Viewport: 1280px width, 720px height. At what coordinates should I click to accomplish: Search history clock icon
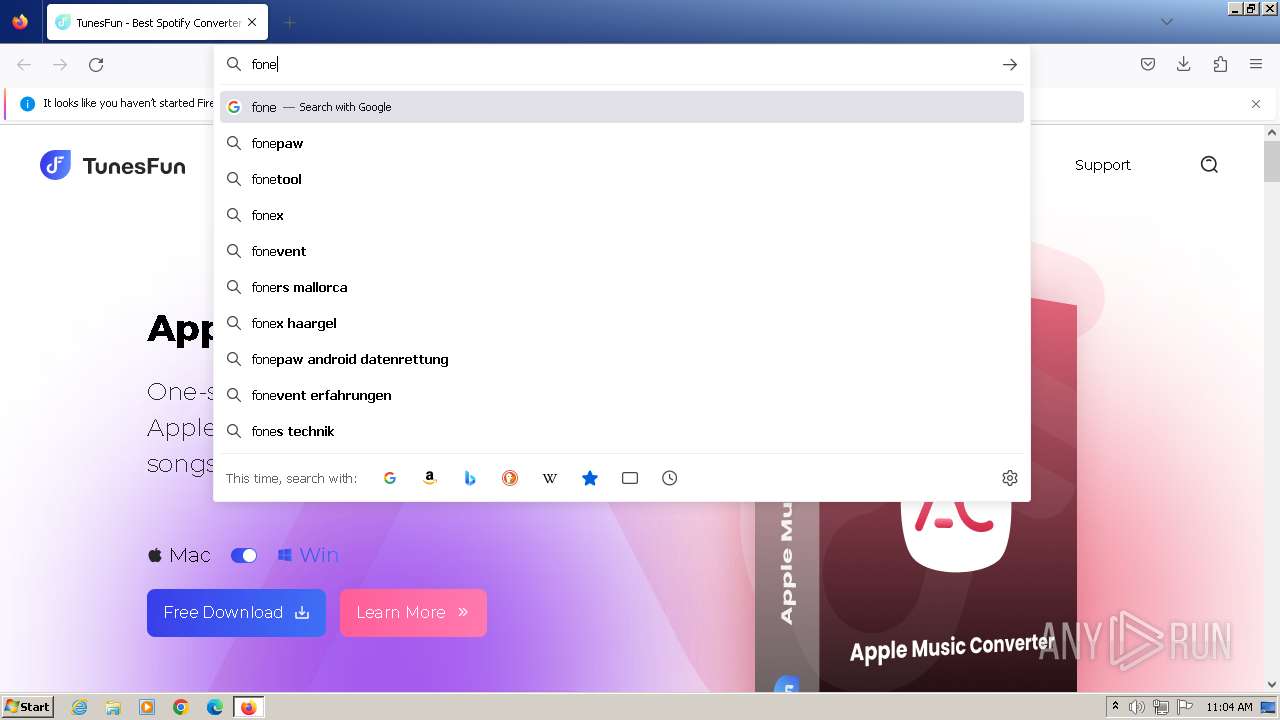(x=670, y=478)
